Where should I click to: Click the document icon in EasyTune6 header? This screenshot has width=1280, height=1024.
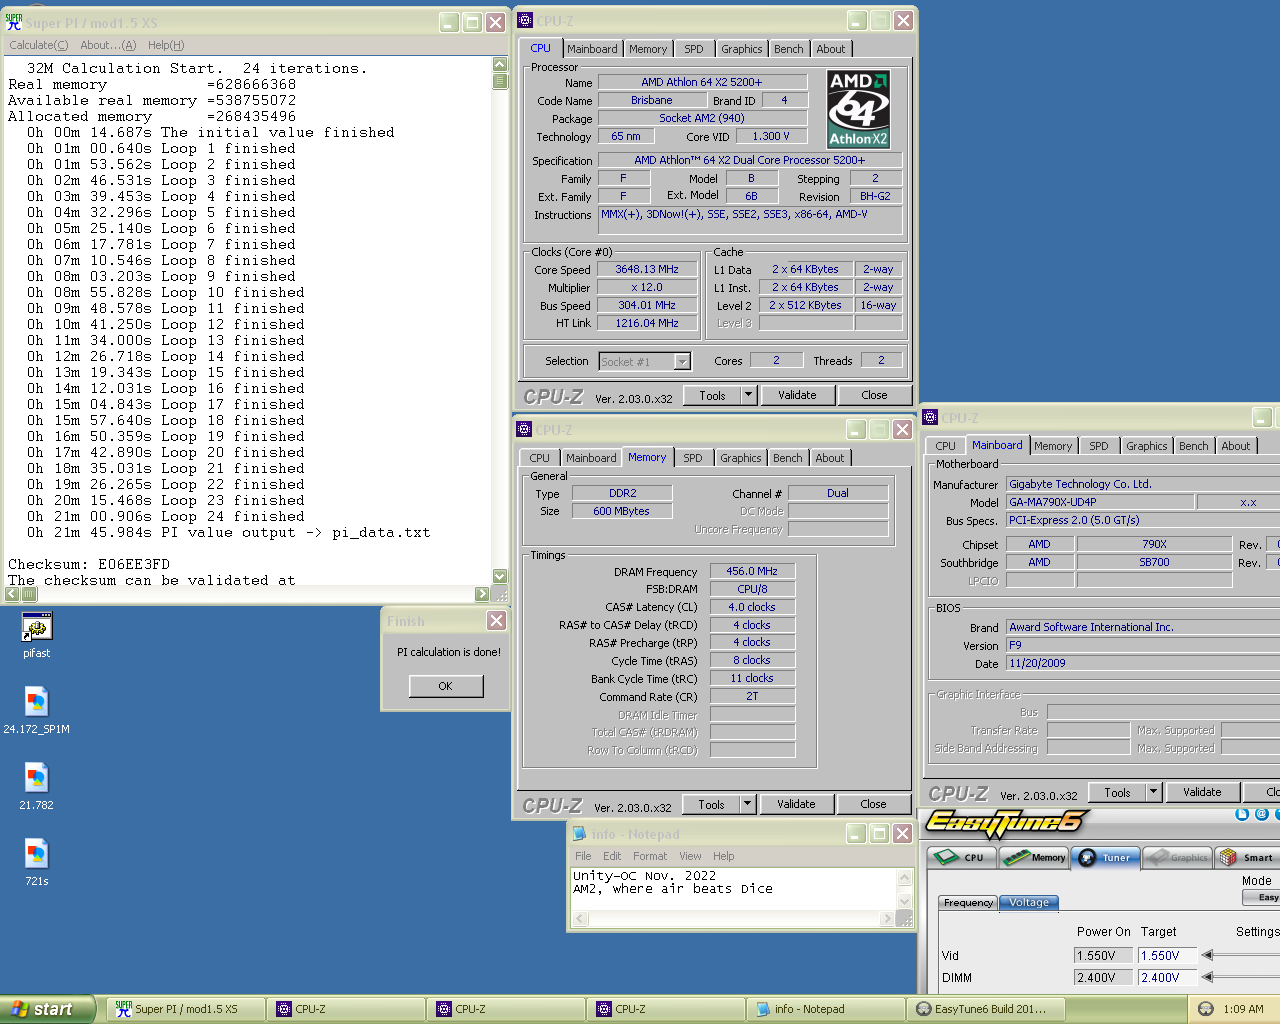(1242, 814)
